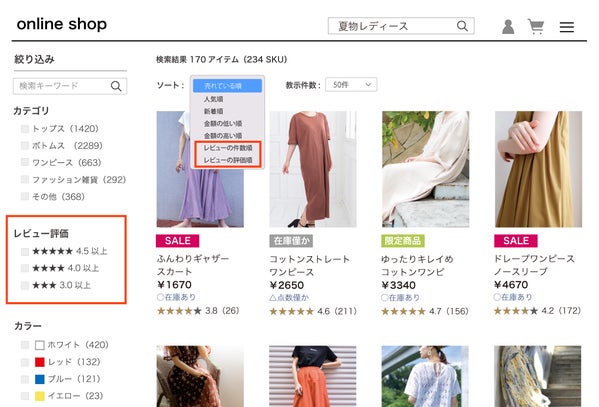Click the ¥1670 price text
599x407 pixels.
[174, 285]
